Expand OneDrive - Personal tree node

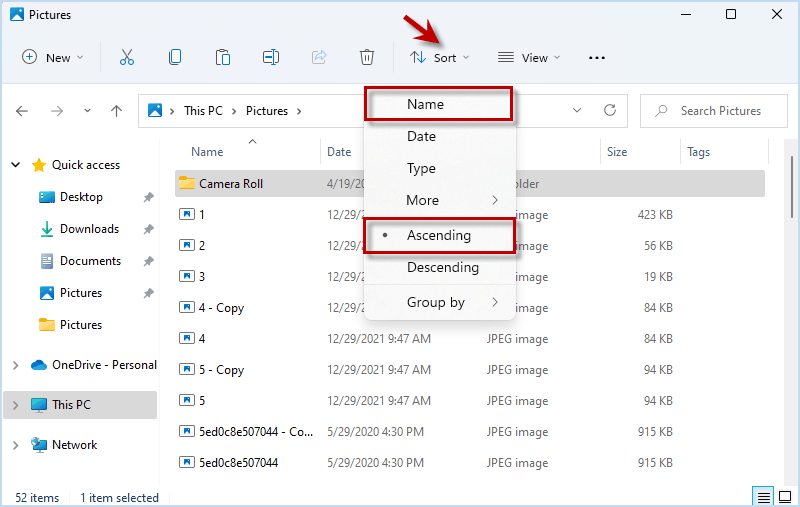click(x=16, y=365)
